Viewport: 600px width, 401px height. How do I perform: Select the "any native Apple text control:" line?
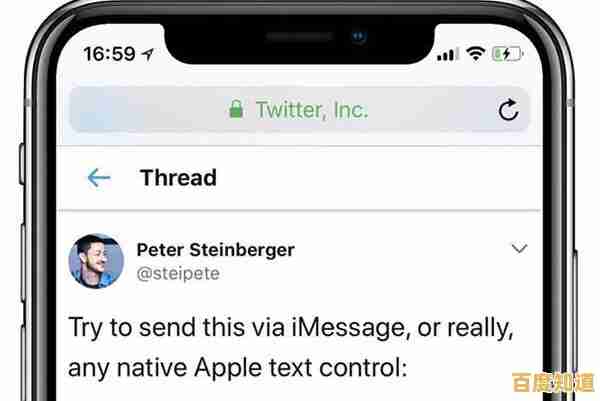click(237, 368)
